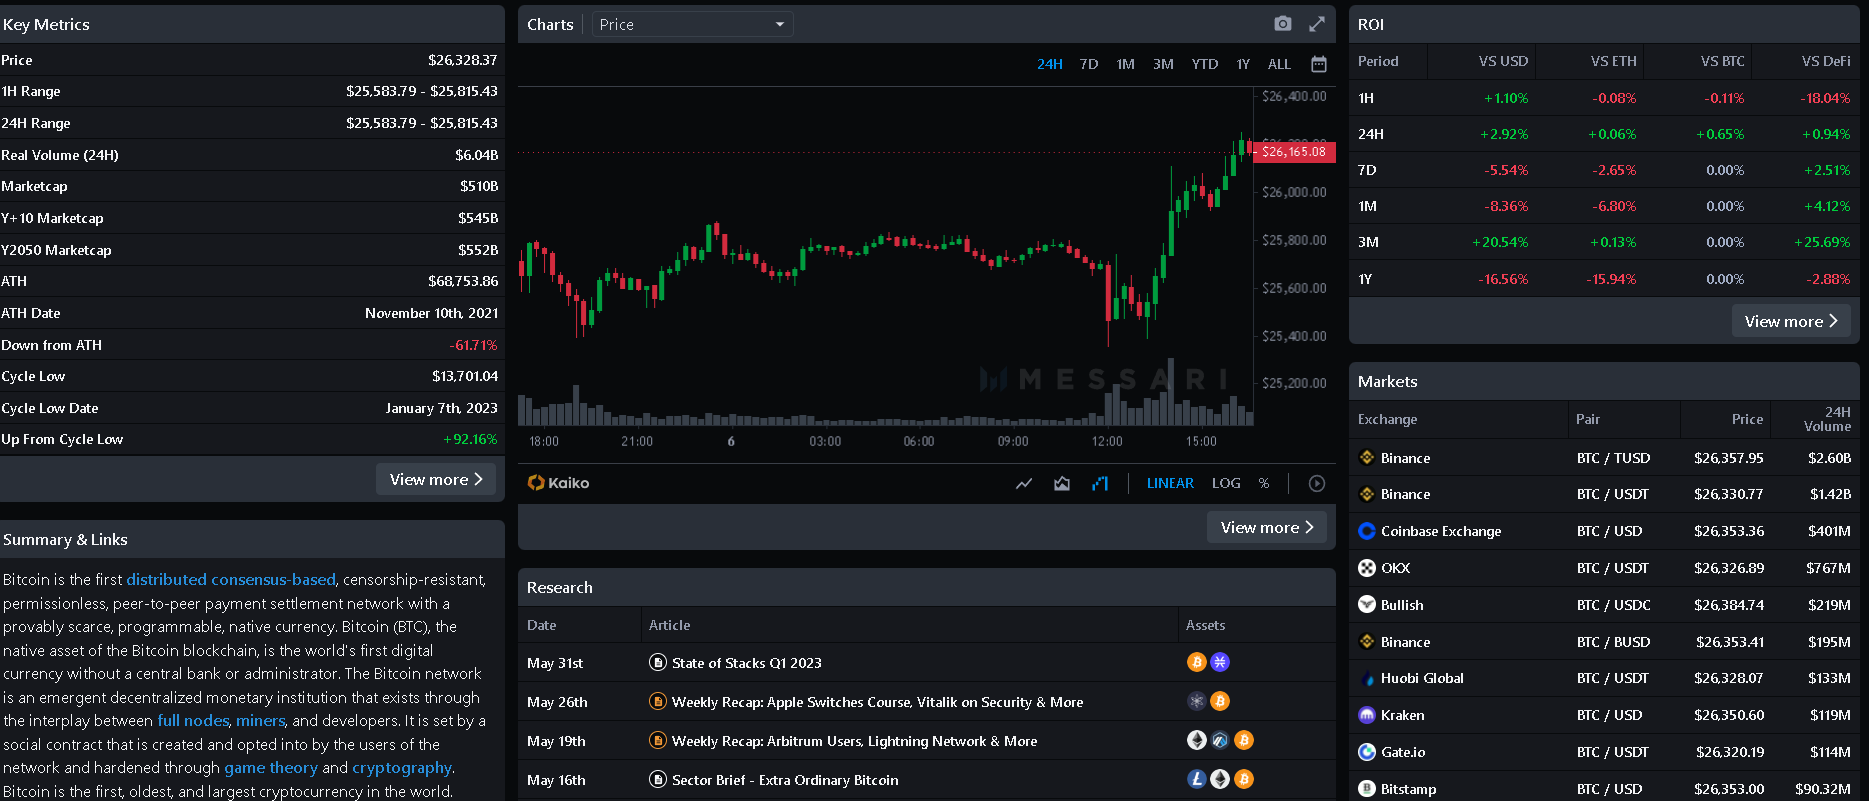This screenshot has width=1869, height=801.
Task: Open the game theory link
Action: pos(271,767)
